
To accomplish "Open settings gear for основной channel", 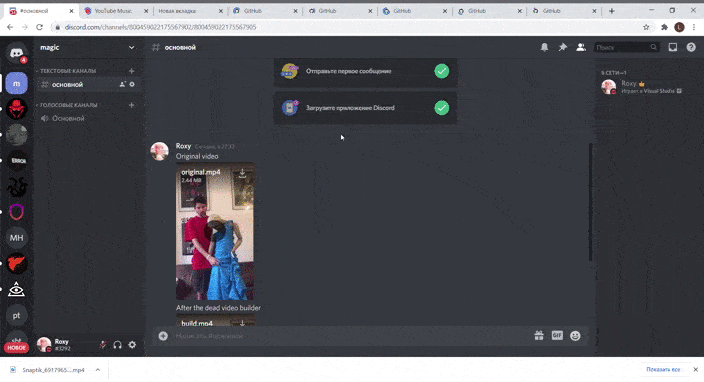I will pos(132,84).
